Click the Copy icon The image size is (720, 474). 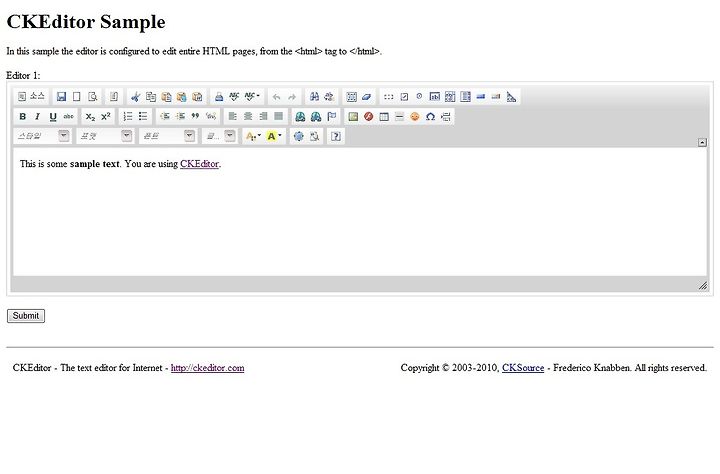pyautogui.click(x=151, y=96)
